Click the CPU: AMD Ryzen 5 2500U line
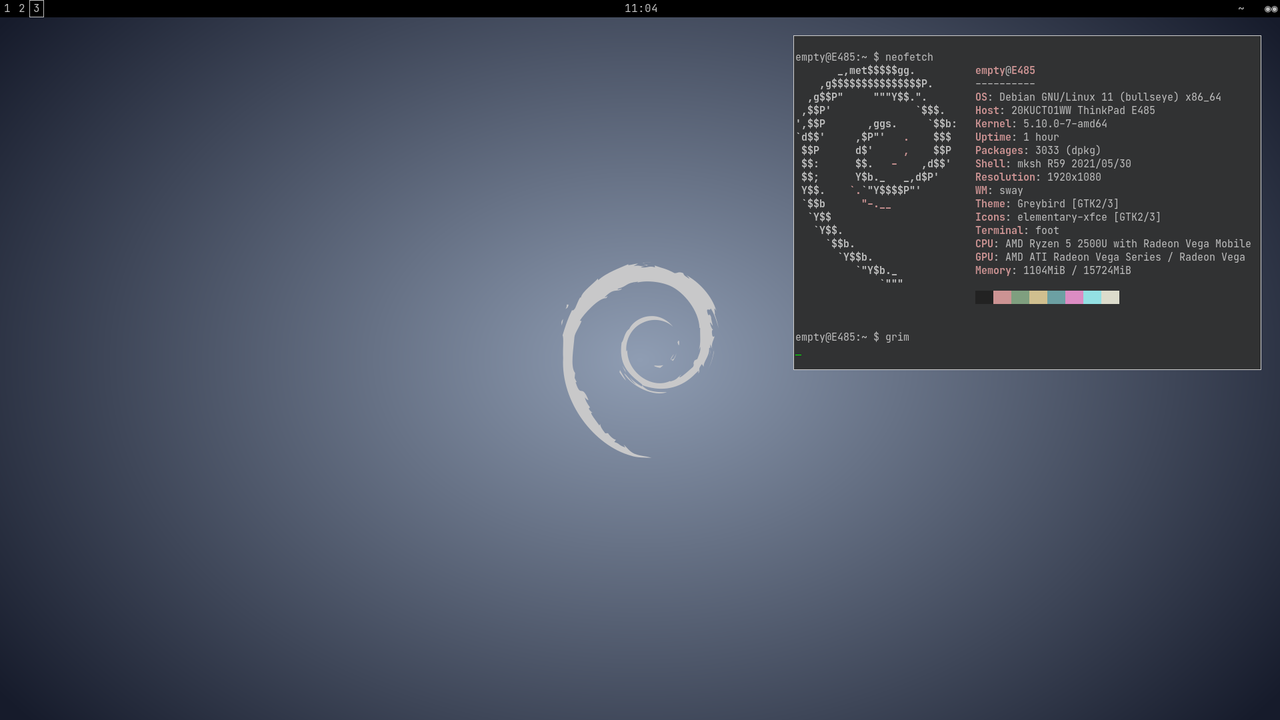The image size is (1280, 720). pyautogui.click(x=1113, y=244)
